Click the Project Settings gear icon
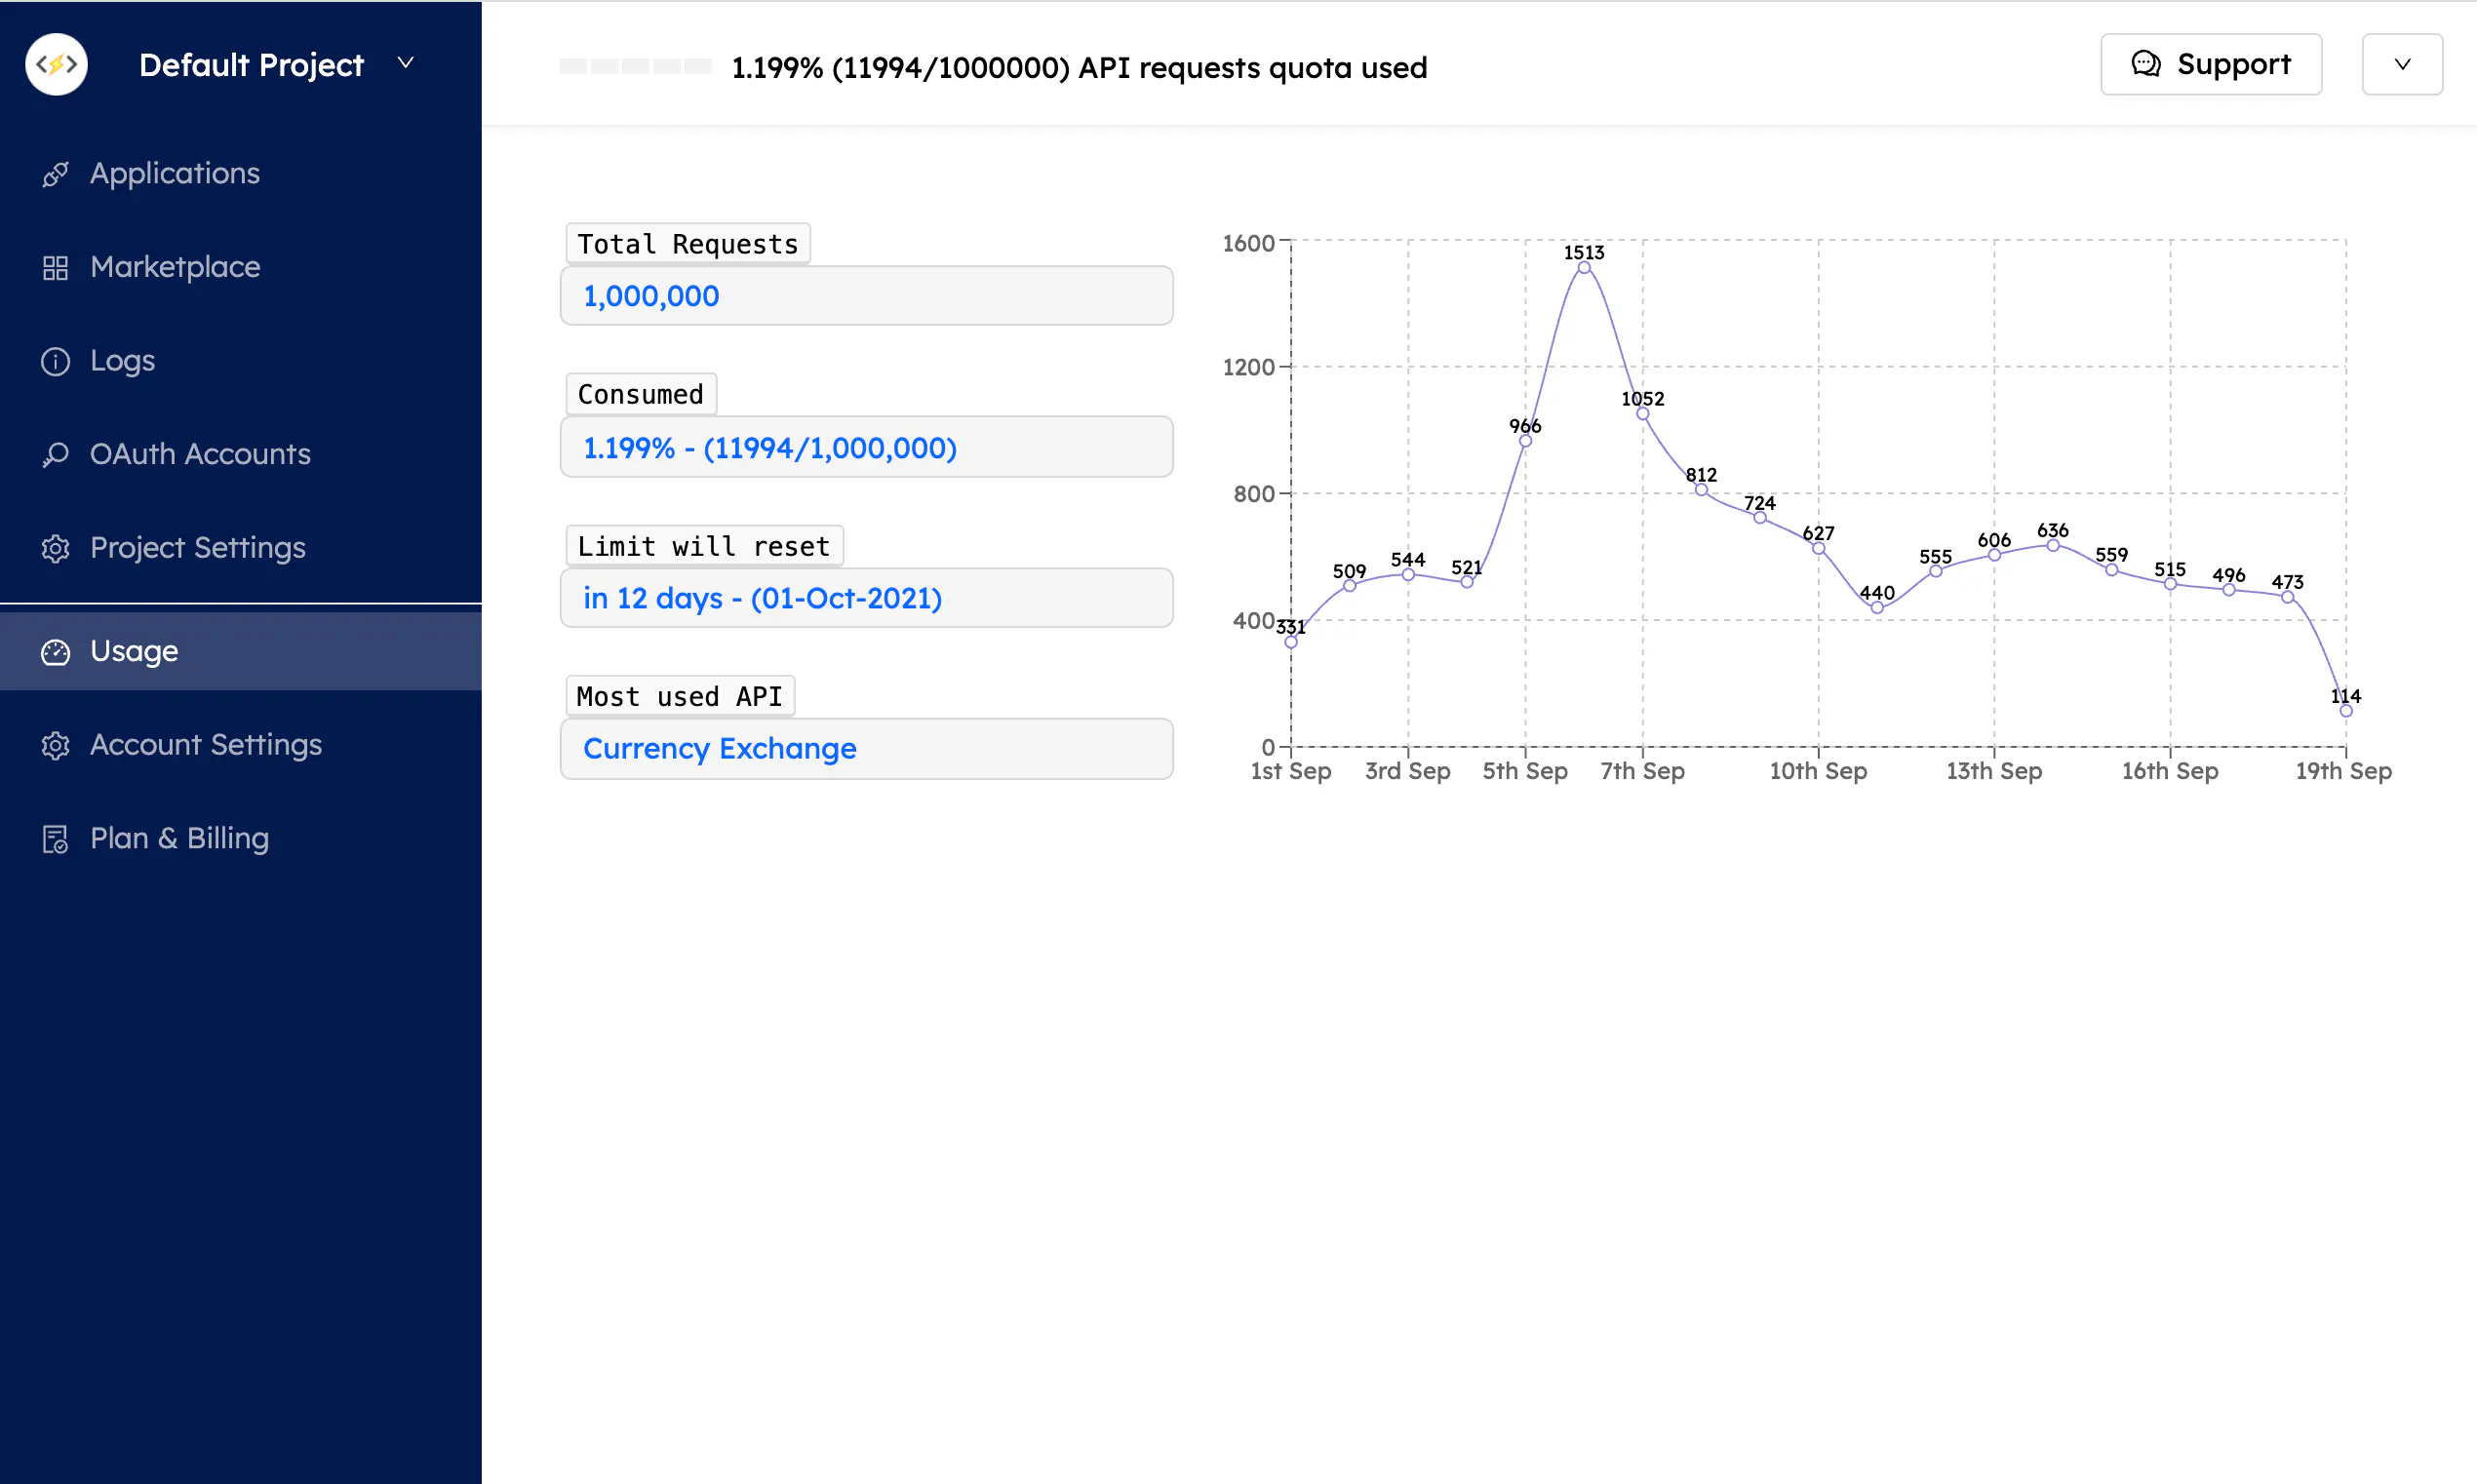Viewport: 2477px width, 1484px height. click(x=55, y=548)
